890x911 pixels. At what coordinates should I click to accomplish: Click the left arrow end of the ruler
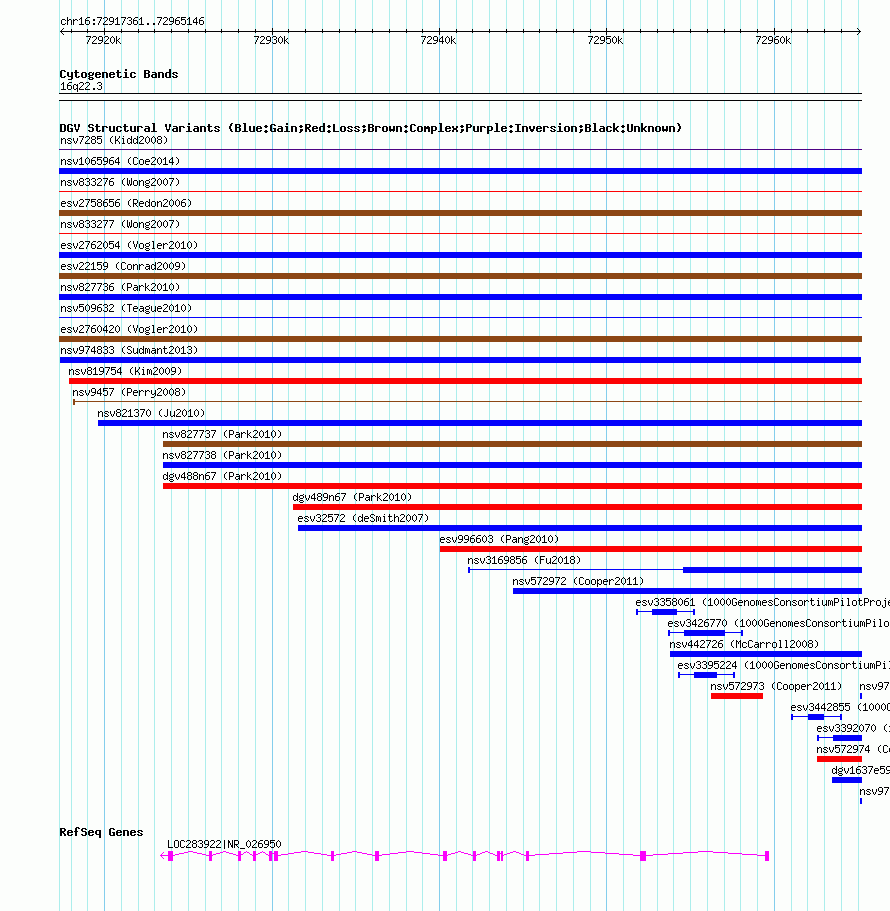(62, 31)
